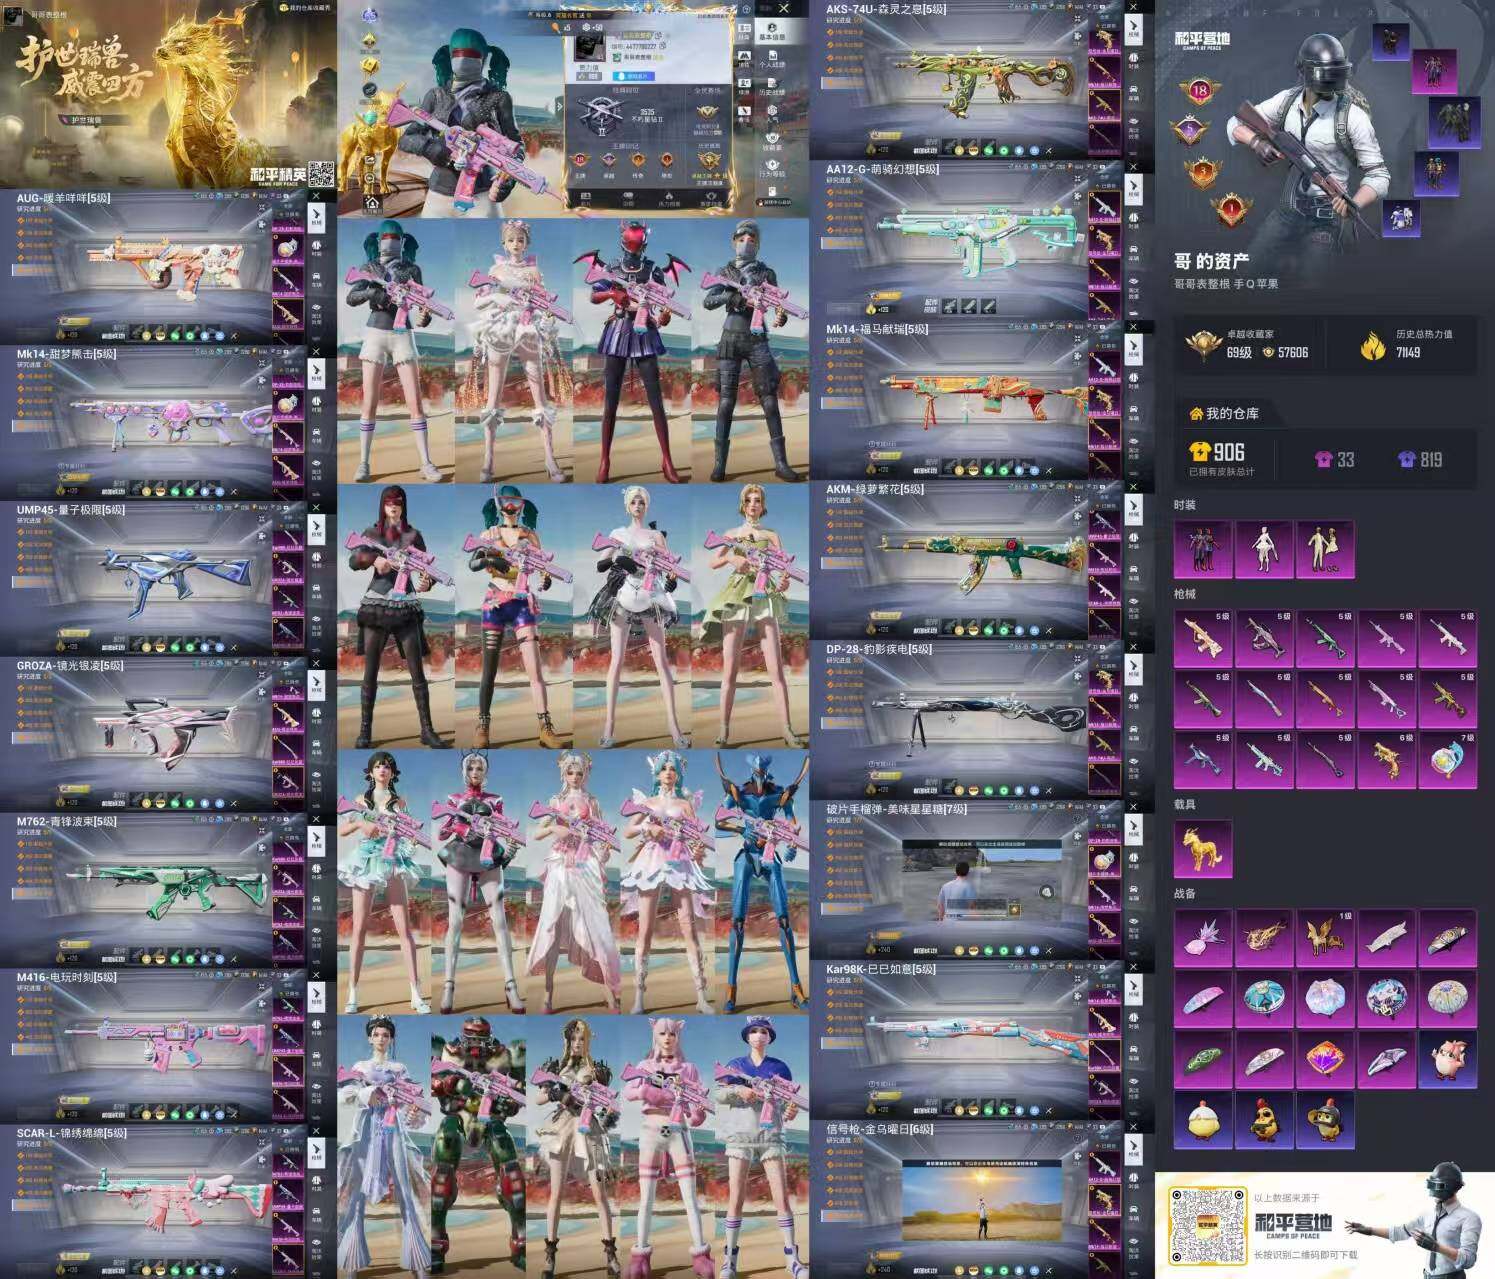Select the pink cat-eared character skin

click(x=665, y=1145)
